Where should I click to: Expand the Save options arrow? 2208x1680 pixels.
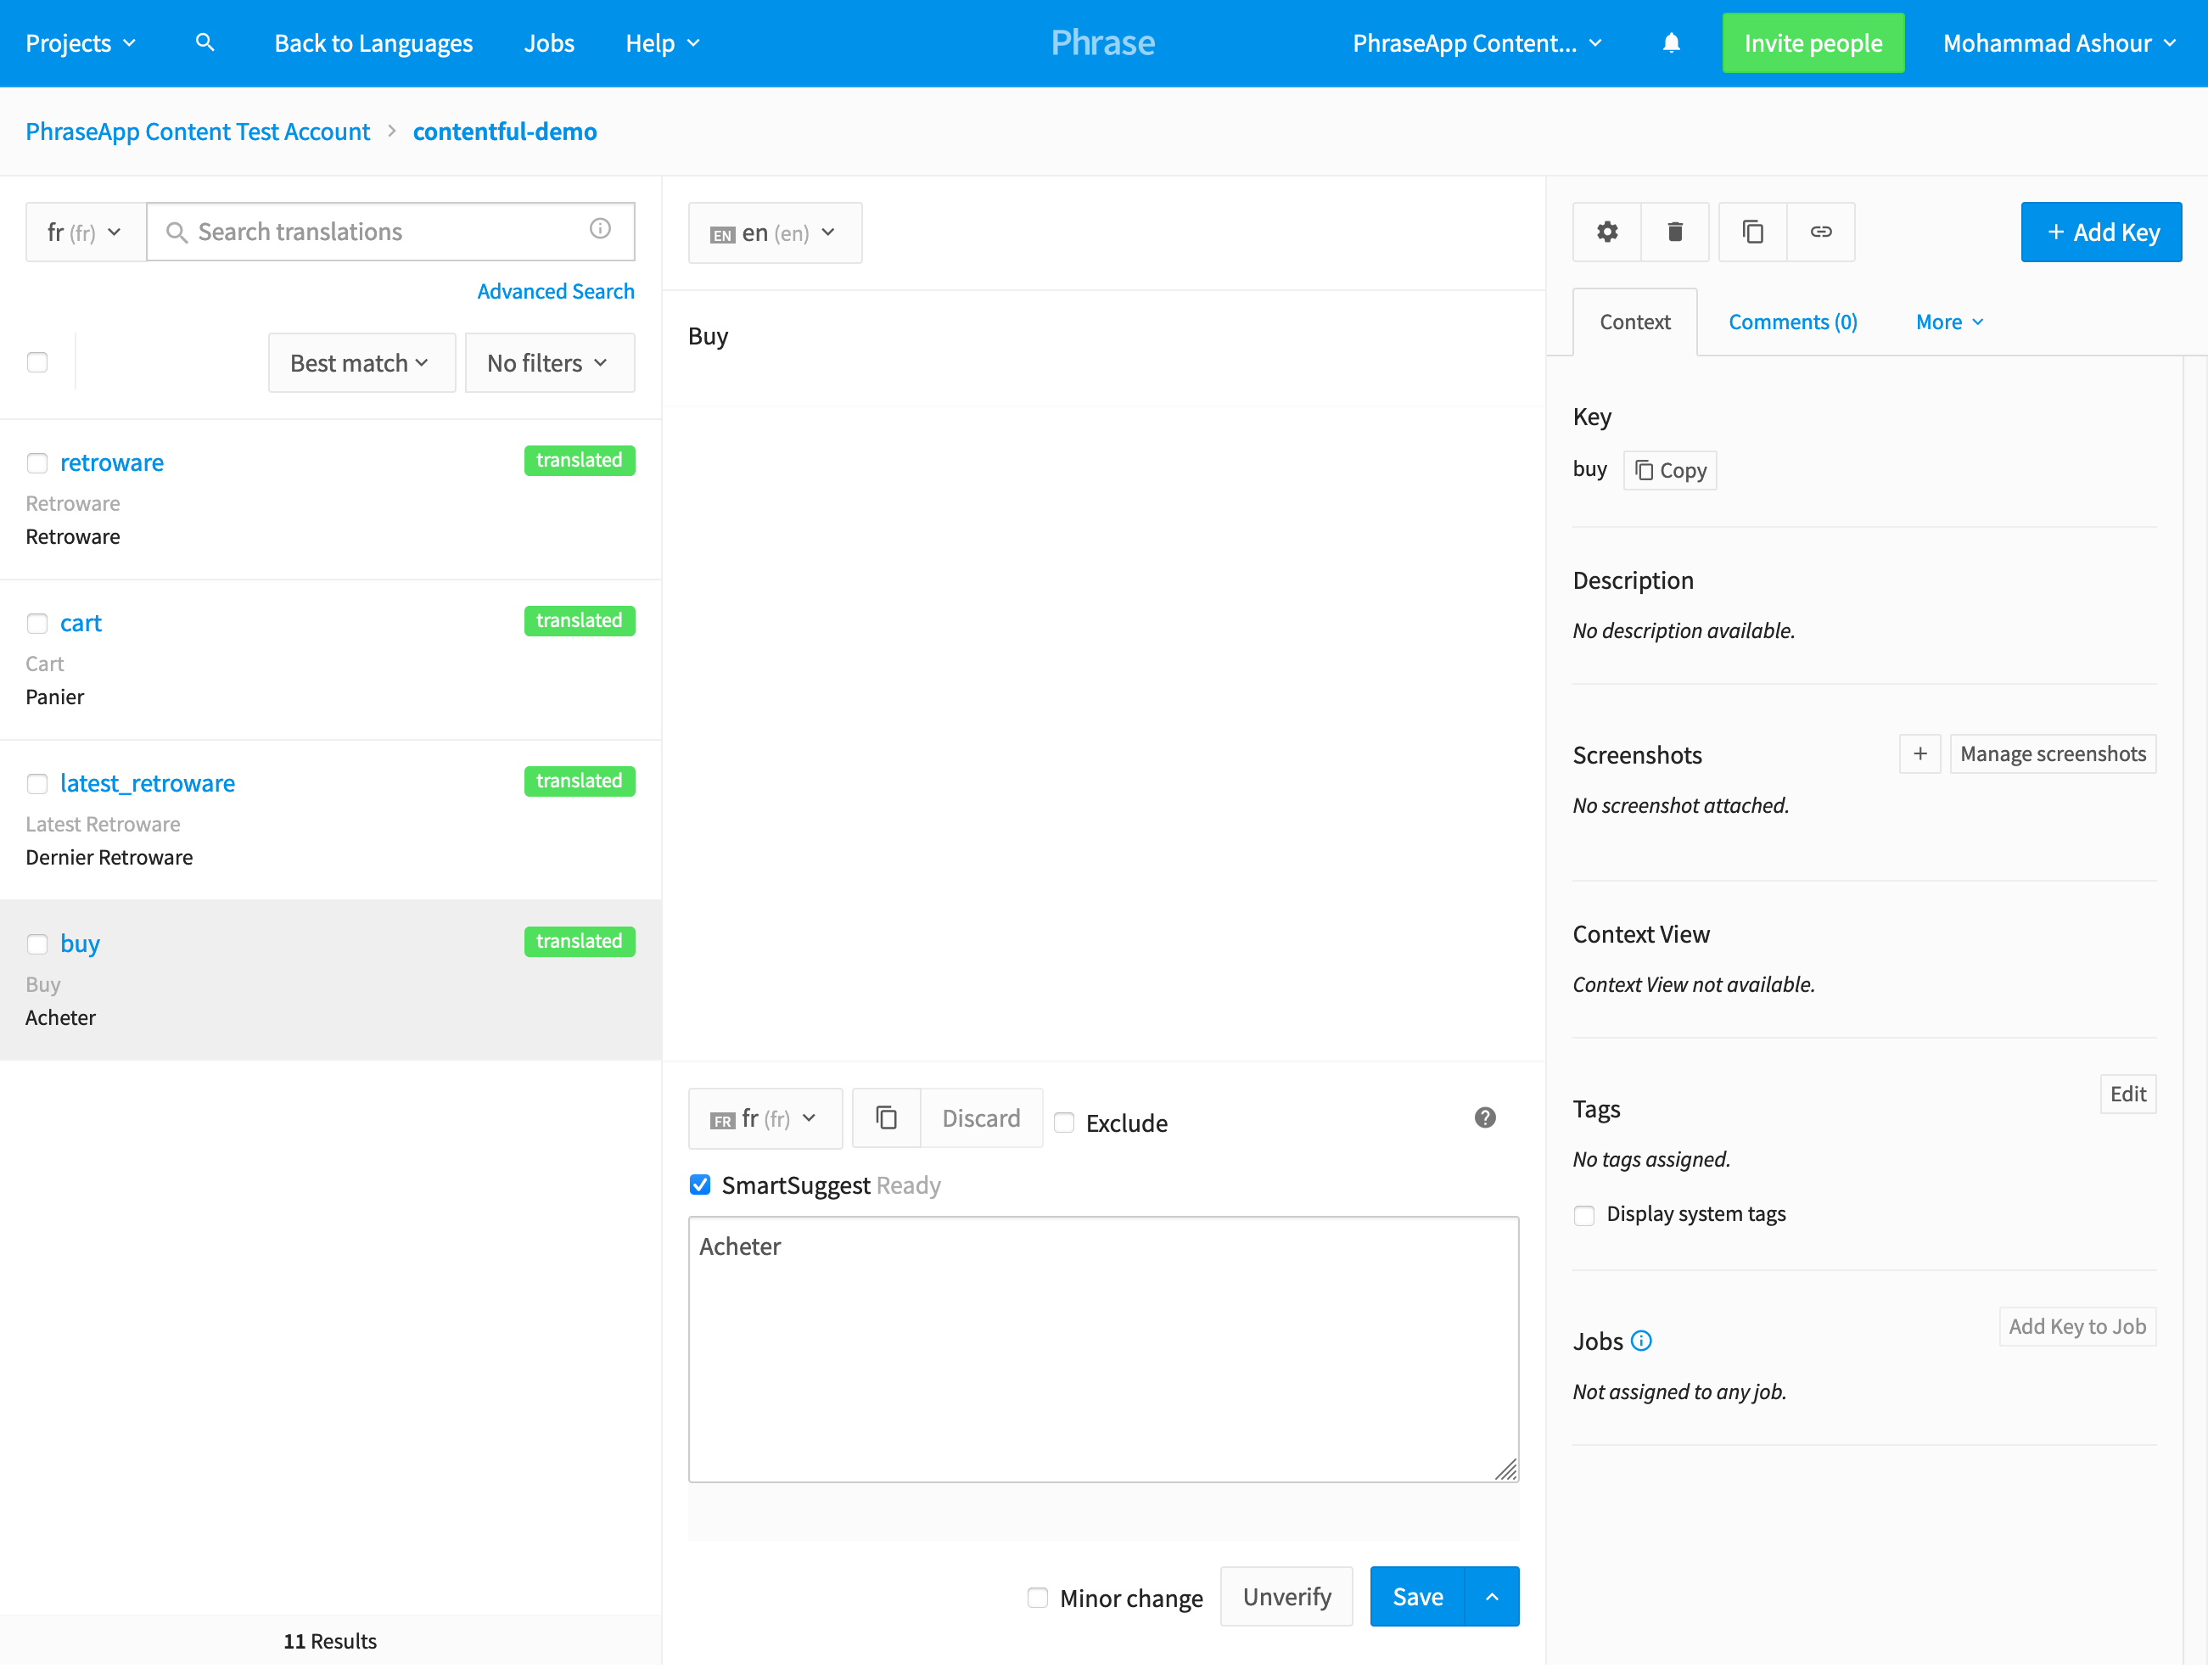1492,1597
